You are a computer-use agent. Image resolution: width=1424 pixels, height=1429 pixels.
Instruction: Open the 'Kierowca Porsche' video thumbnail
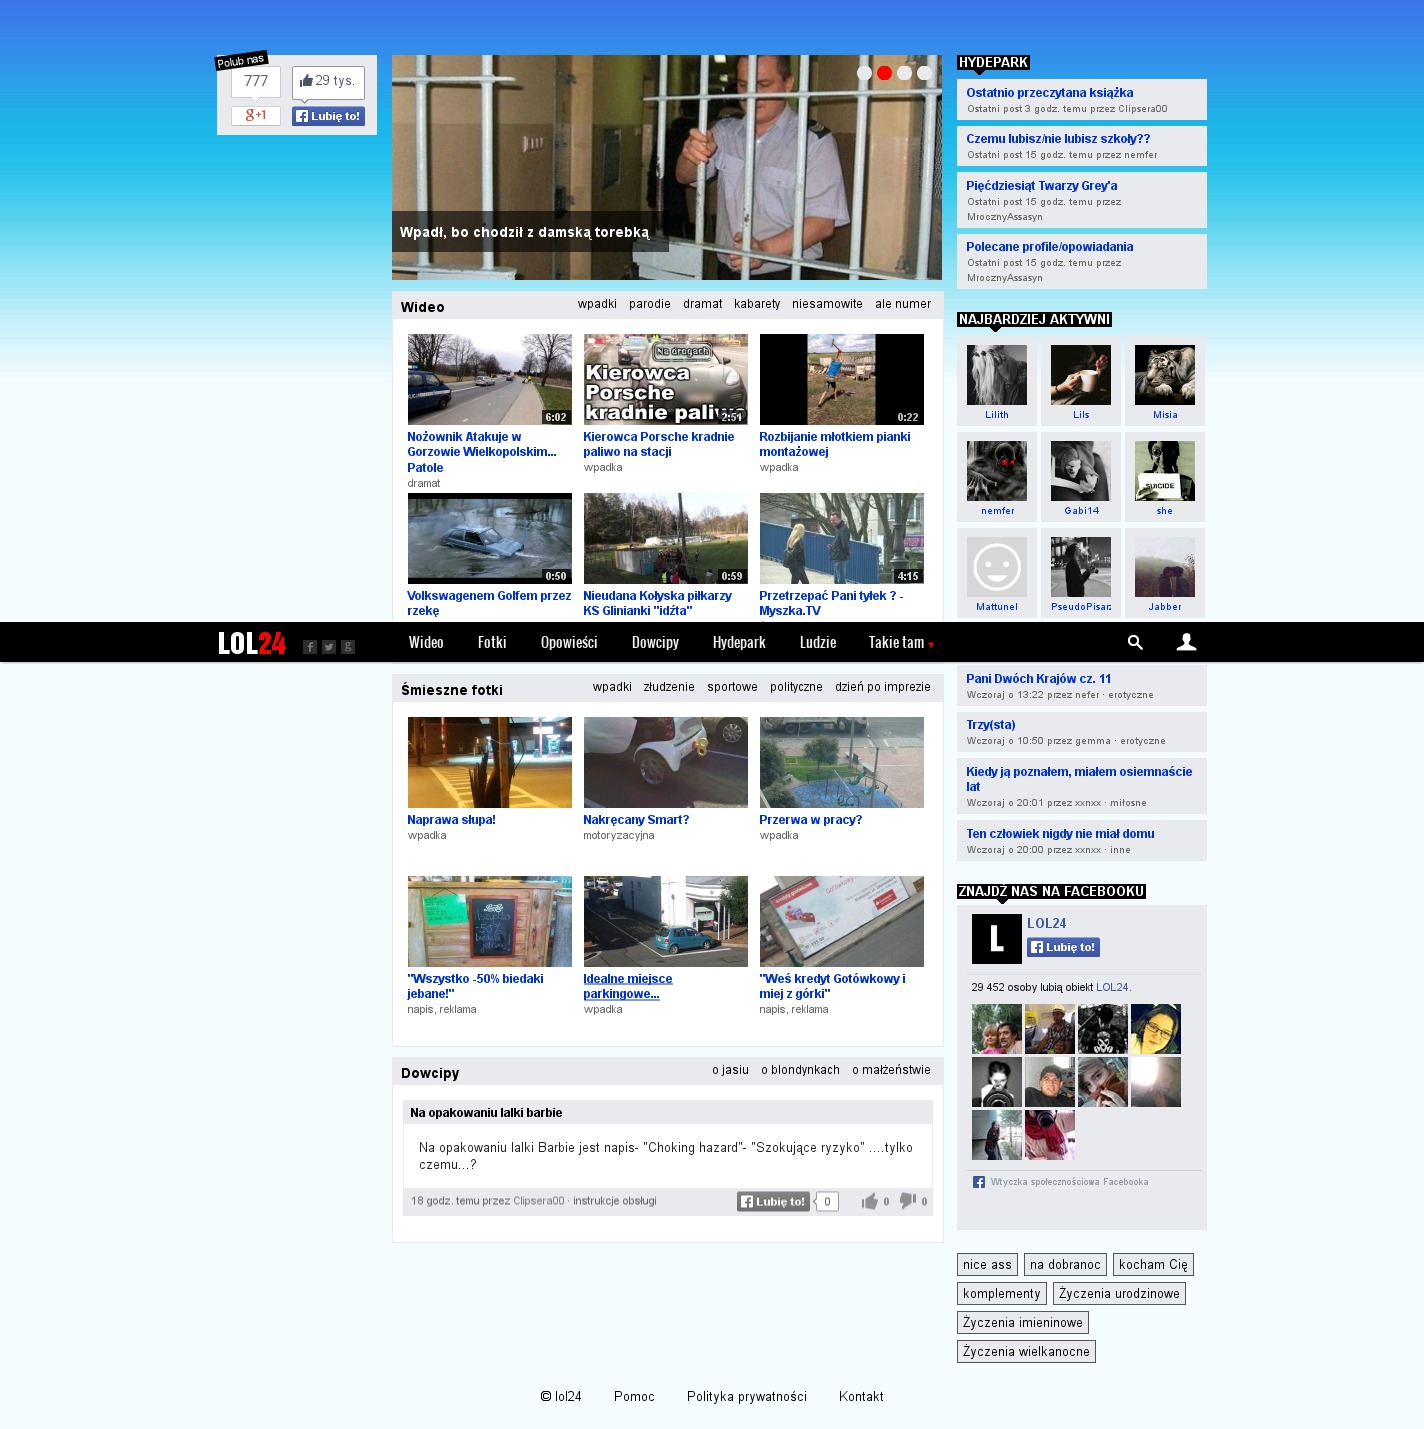pyautogui.click(x=665, y=379)
